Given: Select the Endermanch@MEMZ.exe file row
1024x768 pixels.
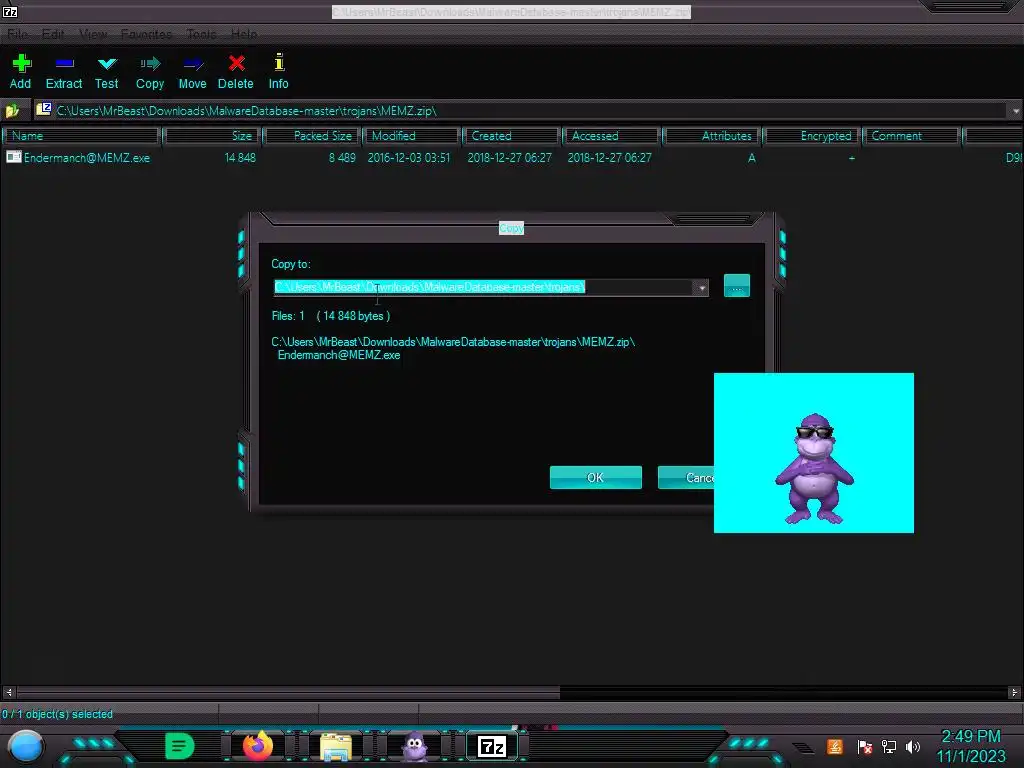Looking at the screenshot, I should (512, 157).
